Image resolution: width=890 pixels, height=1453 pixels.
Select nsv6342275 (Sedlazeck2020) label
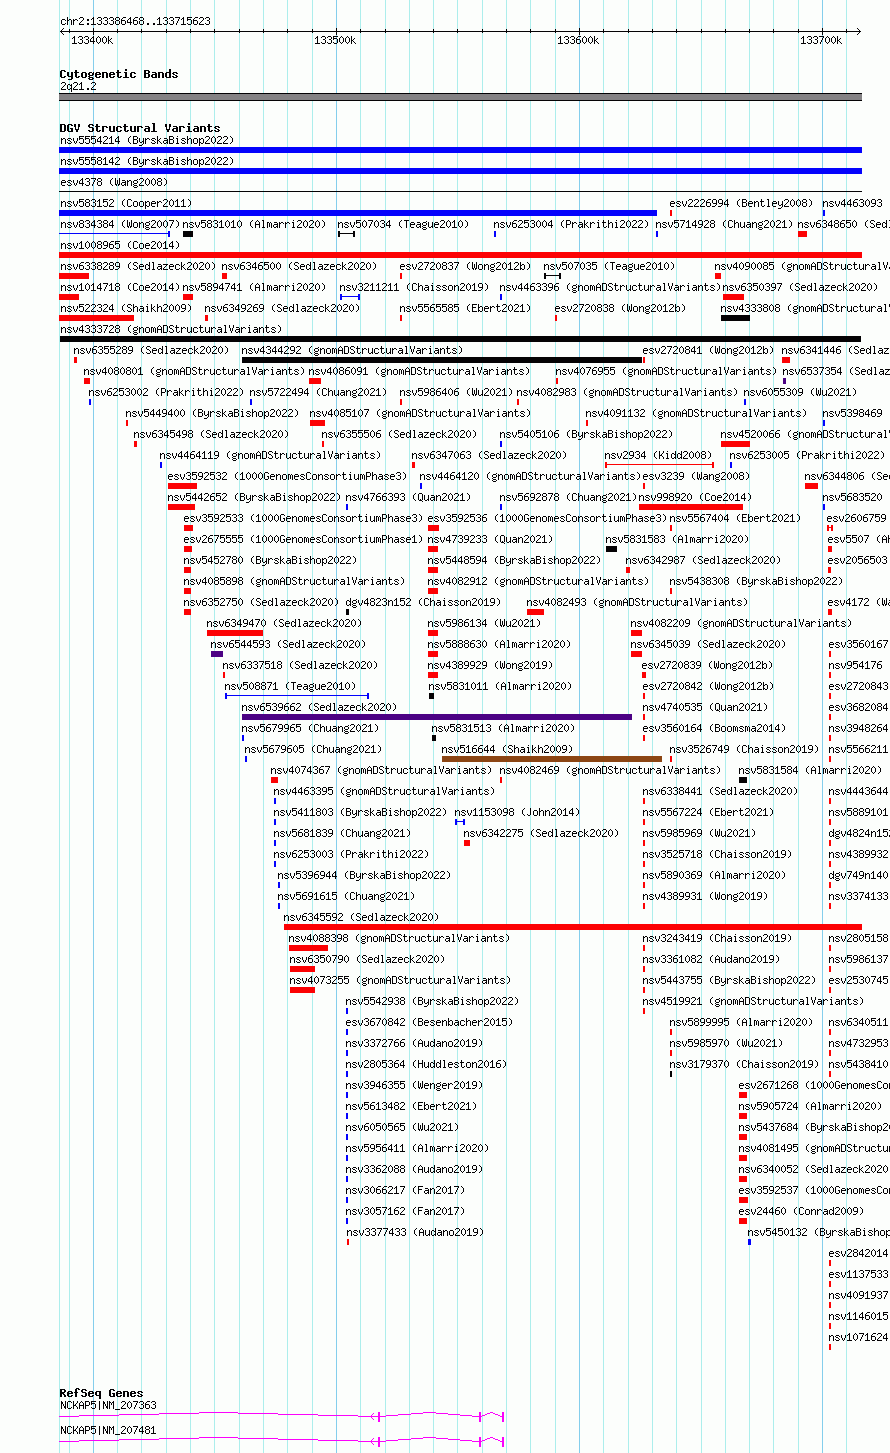(x=541, y=833)
